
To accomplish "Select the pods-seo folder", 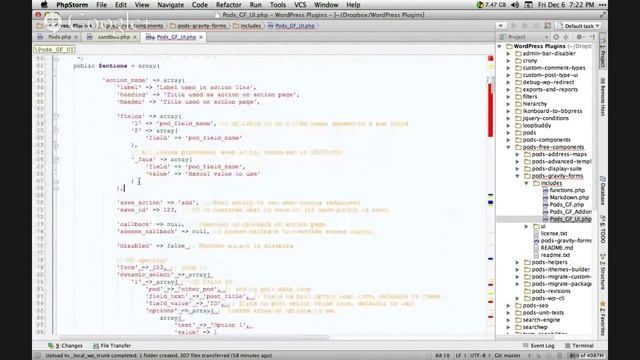I will tap(535, 305).
